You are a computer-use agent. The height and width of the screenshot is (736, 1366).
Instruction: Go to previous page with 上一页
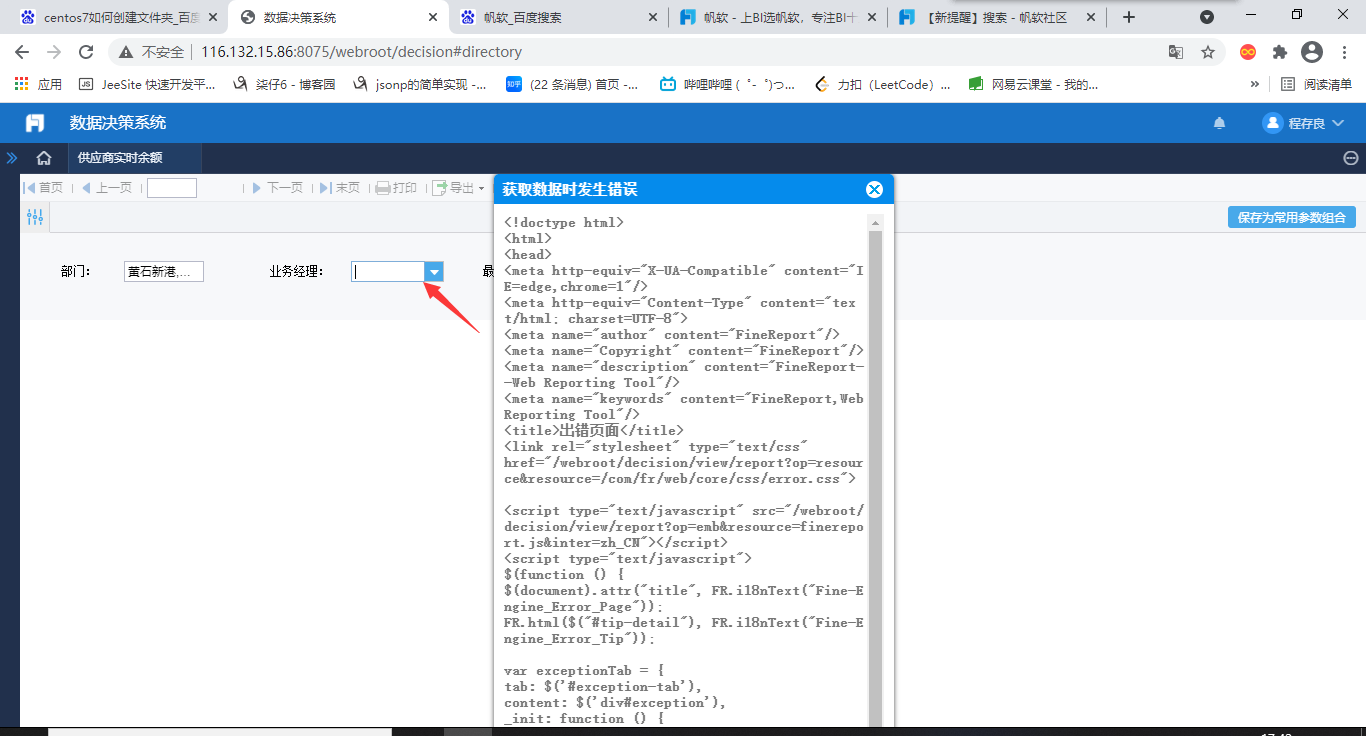pyautogui.click(x=107, y=188)
